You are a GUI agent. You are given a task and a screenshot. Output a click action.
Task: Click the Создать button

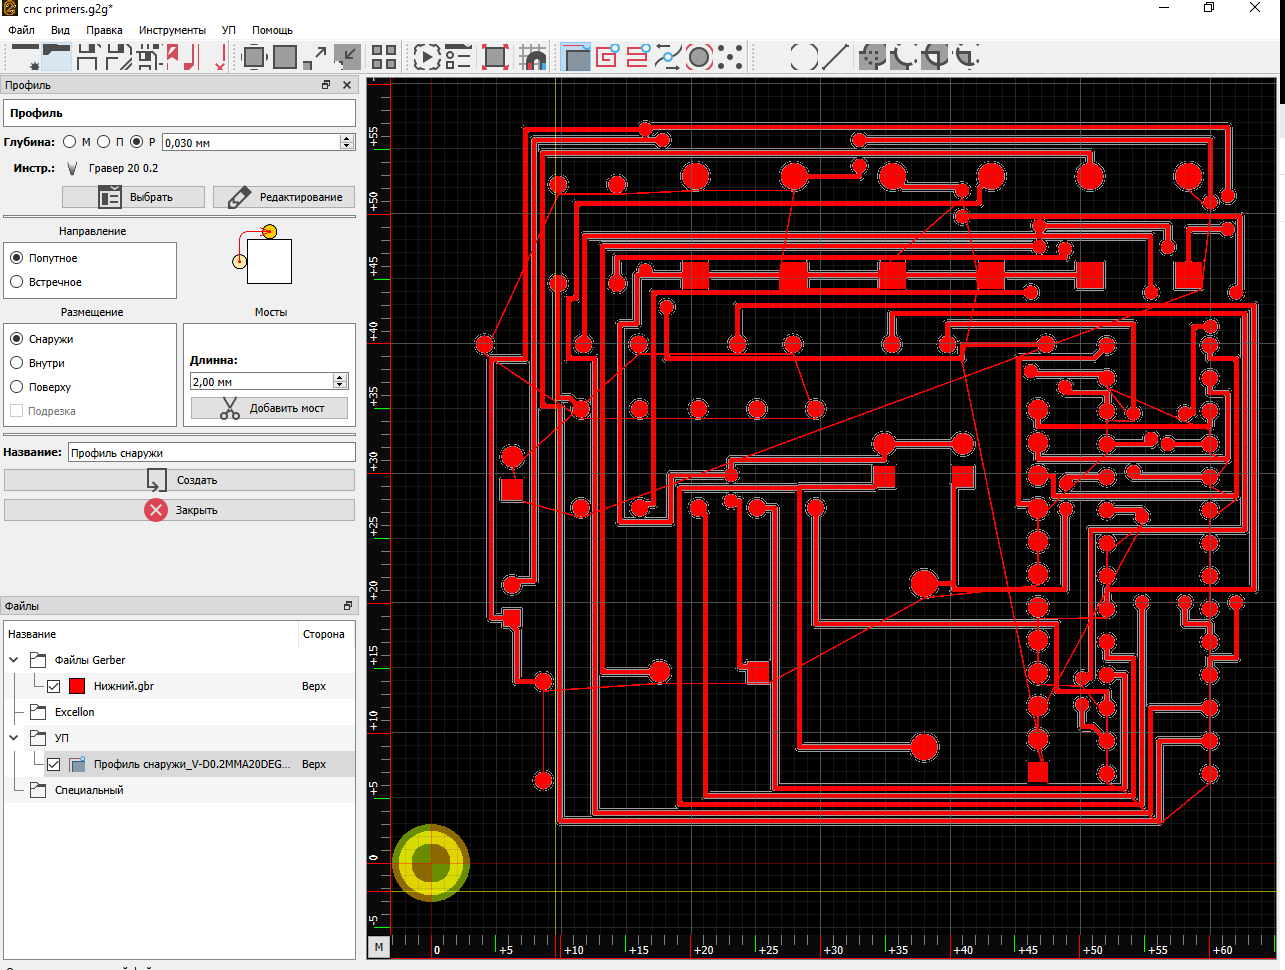click(x=179, y=480)
